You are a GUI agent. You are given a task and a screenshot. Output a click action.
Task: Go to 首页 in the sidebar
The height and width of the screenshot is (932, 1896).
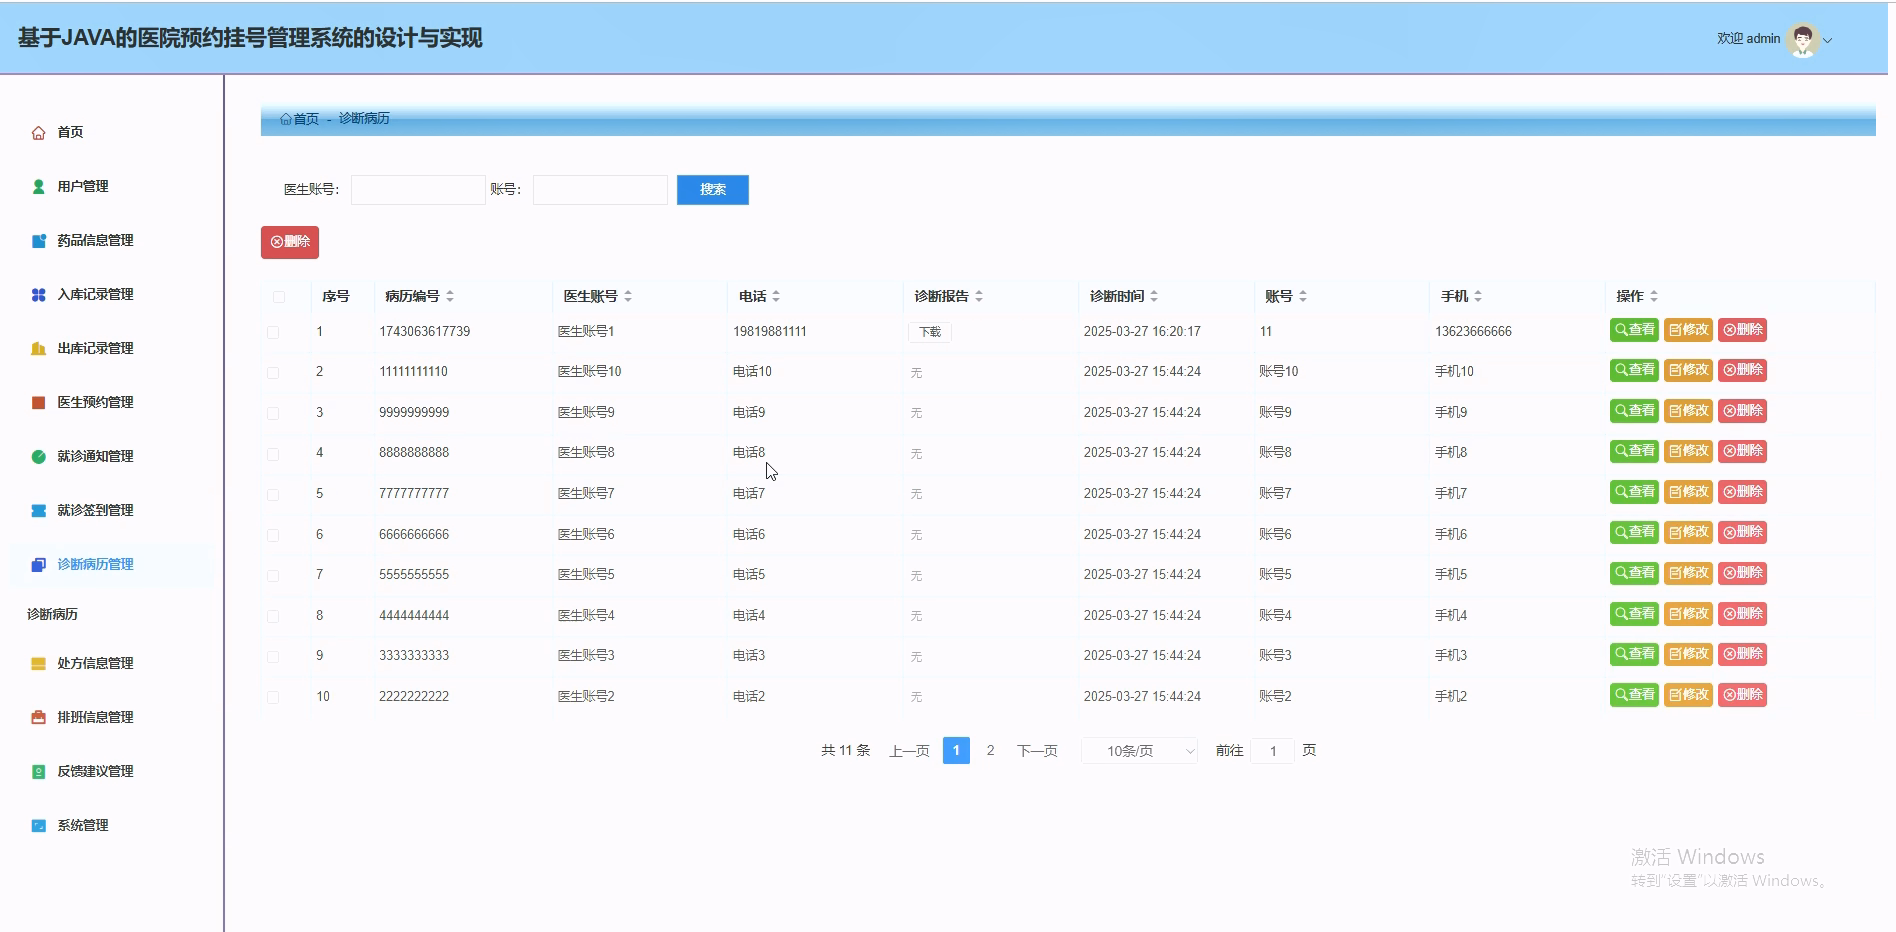tap(70, 132)
